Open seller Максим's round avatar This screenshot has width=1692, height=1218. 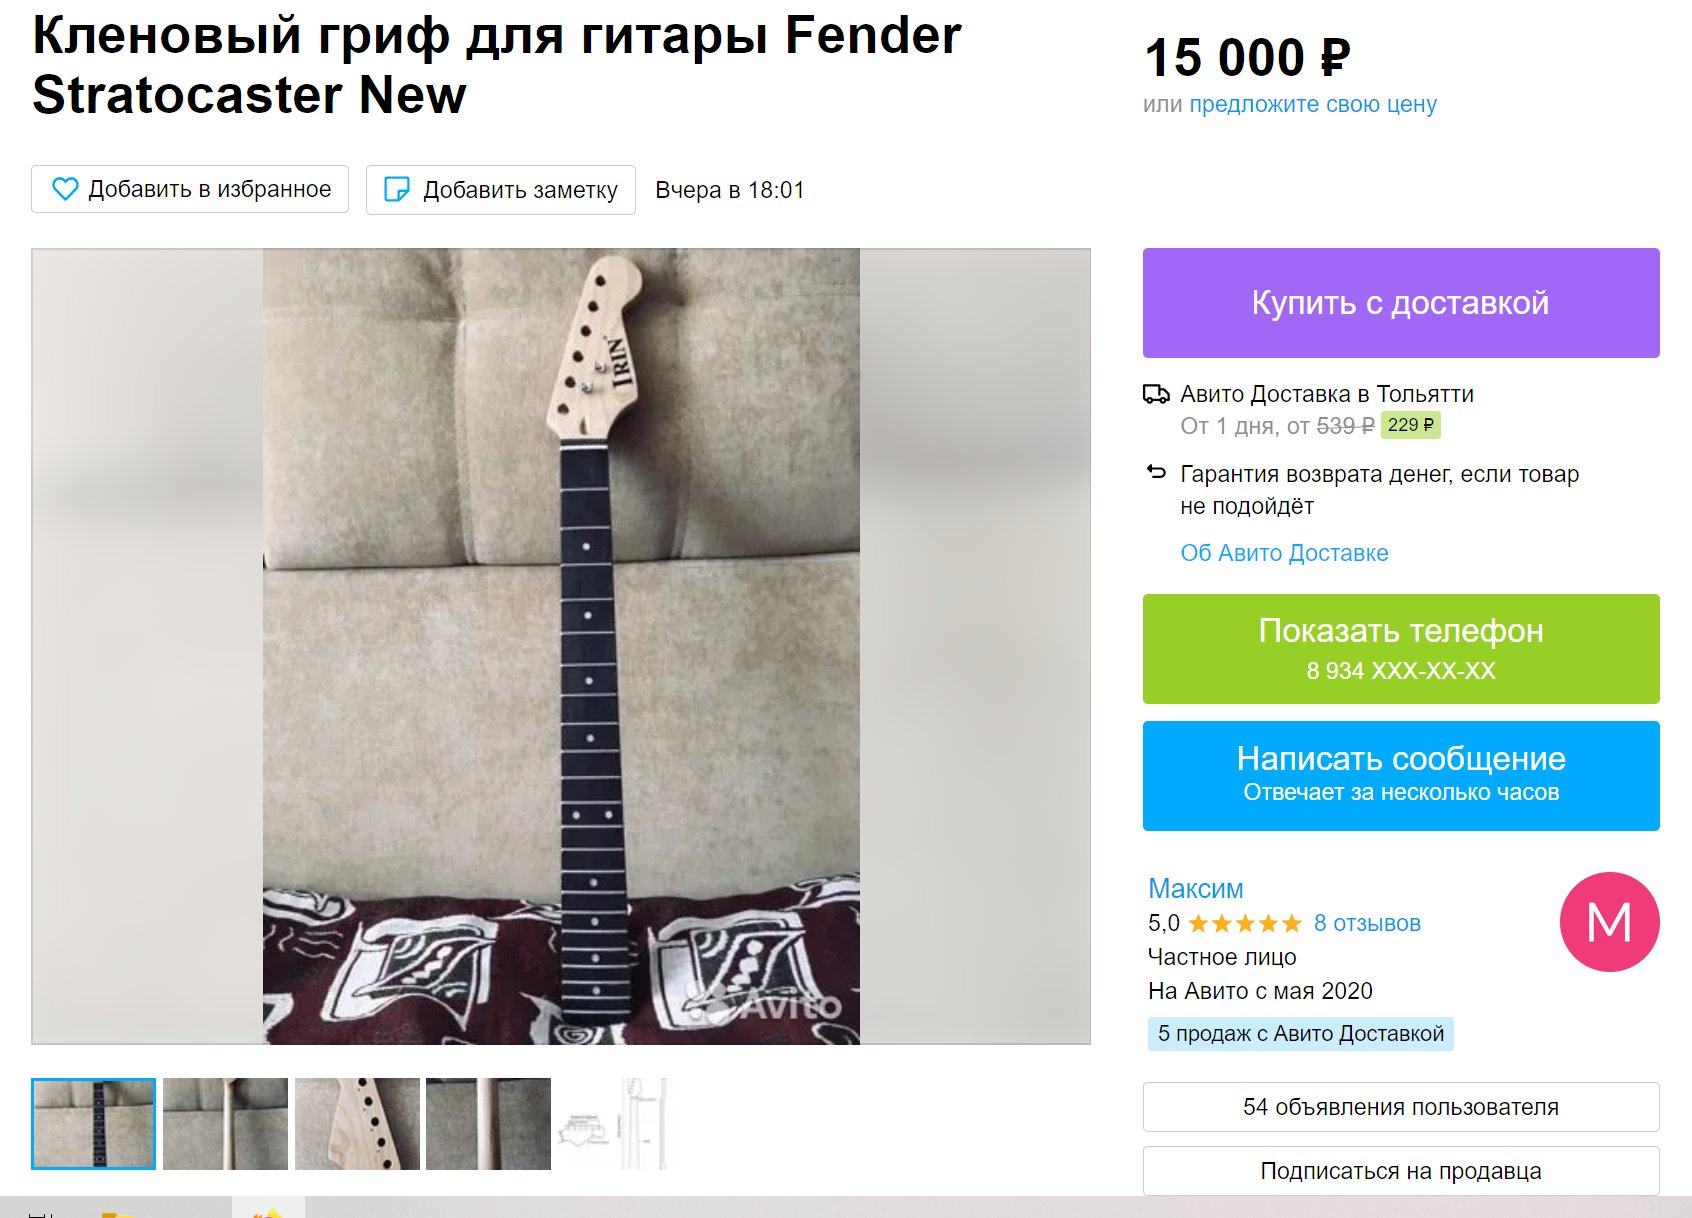coord(1609,922)
